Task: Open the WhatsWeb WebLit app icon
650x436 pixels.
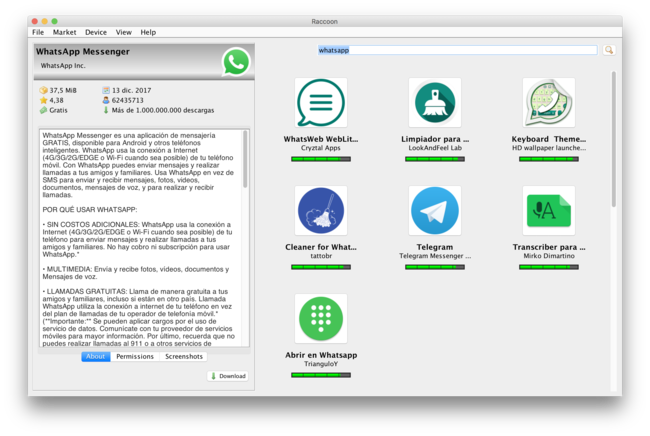Action: (321, 102)
